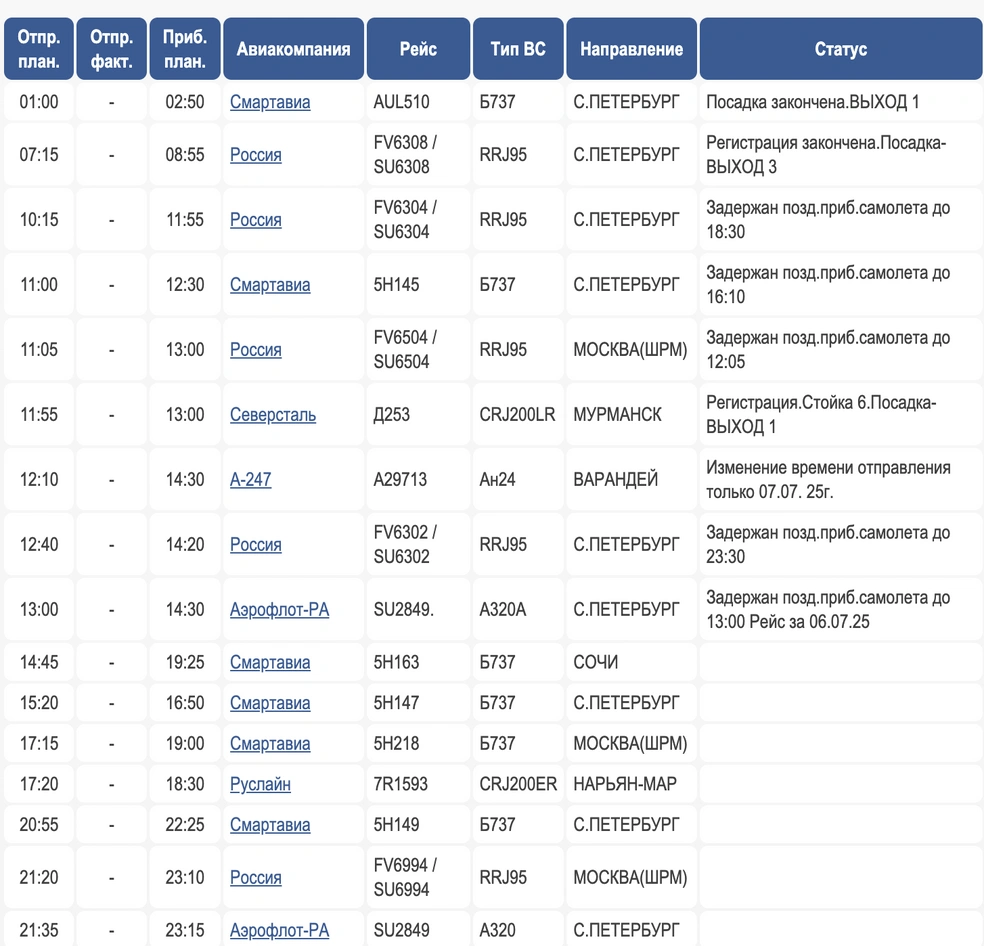Image resolution: width=984 pixels, height=946 pixels.
Task: Click Россия link for flight FV6994
Action: 255,878
